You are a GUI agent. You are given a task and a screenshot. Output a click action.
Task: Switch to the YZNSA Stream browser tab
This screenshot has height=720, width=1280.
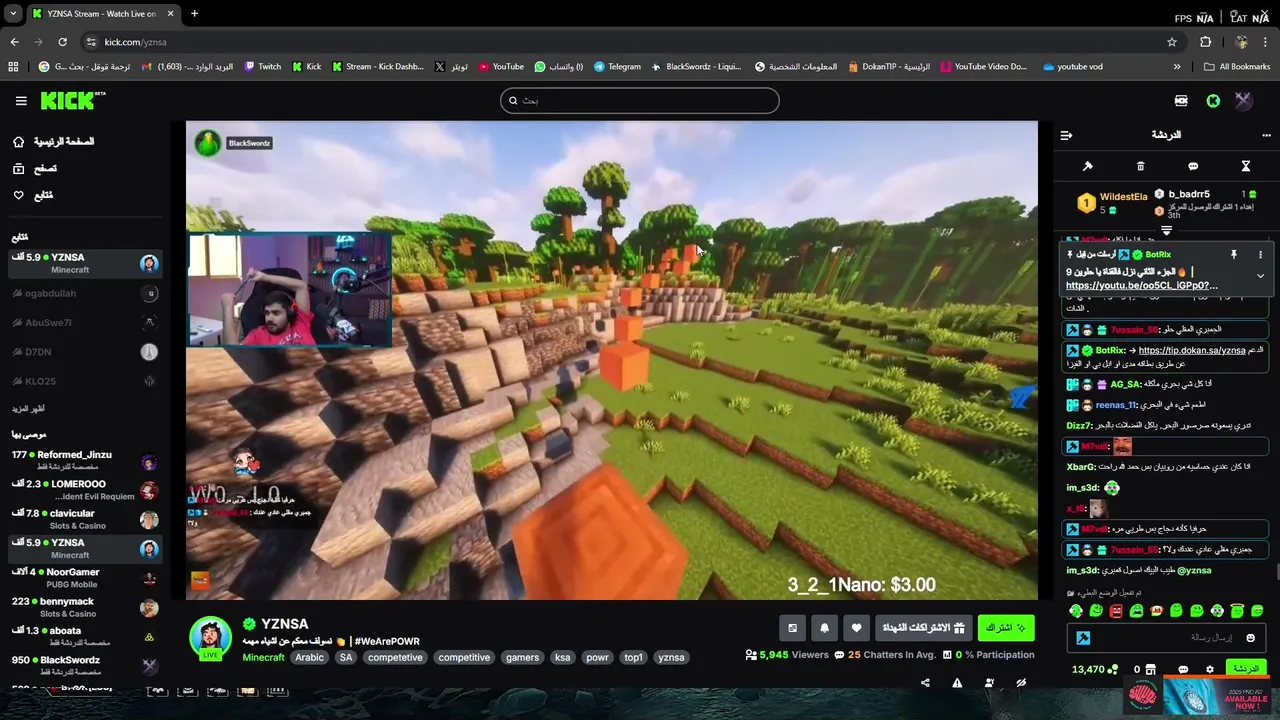(x=102, y=14)
